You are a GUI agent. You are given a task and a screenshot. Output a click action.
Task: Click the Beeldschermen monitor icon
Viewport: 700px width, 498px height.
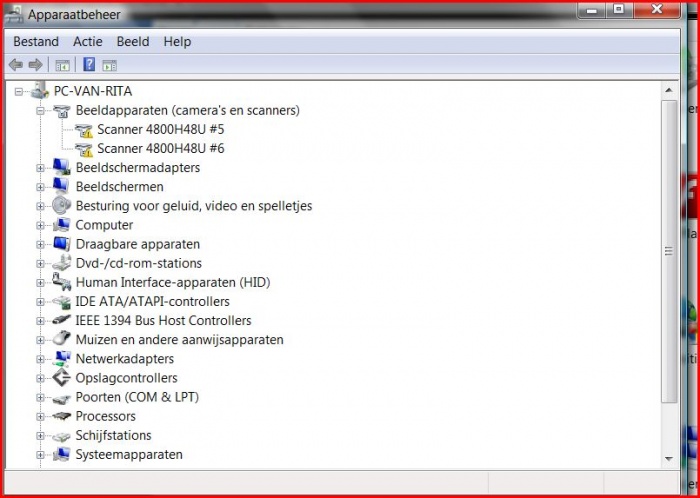point(61,186)
